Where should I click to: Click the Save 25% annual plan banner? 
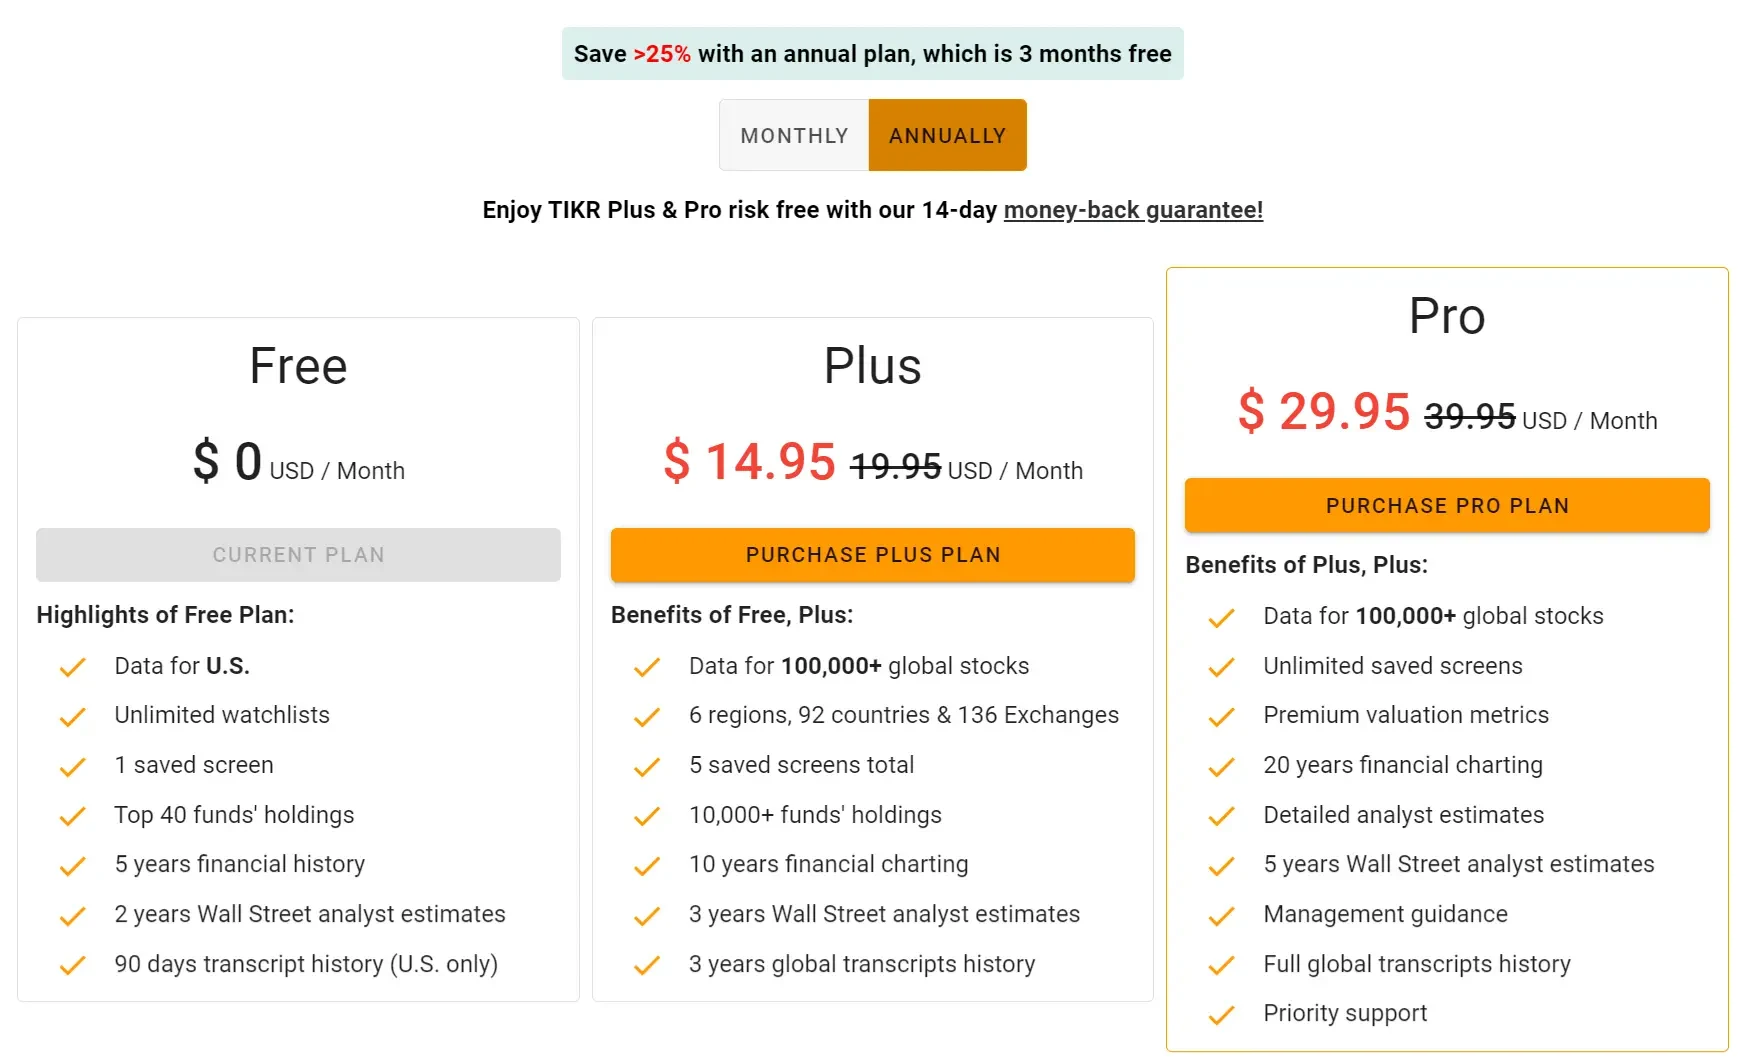872,54
